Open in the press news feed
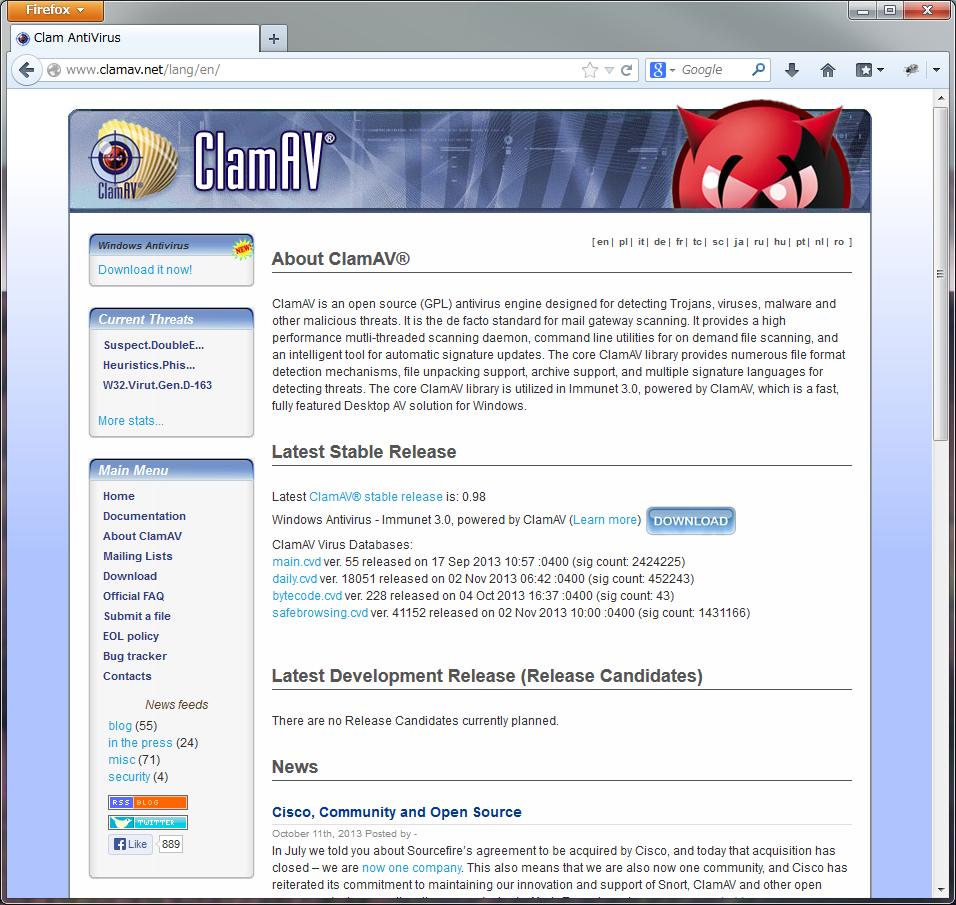 (140, 743)
